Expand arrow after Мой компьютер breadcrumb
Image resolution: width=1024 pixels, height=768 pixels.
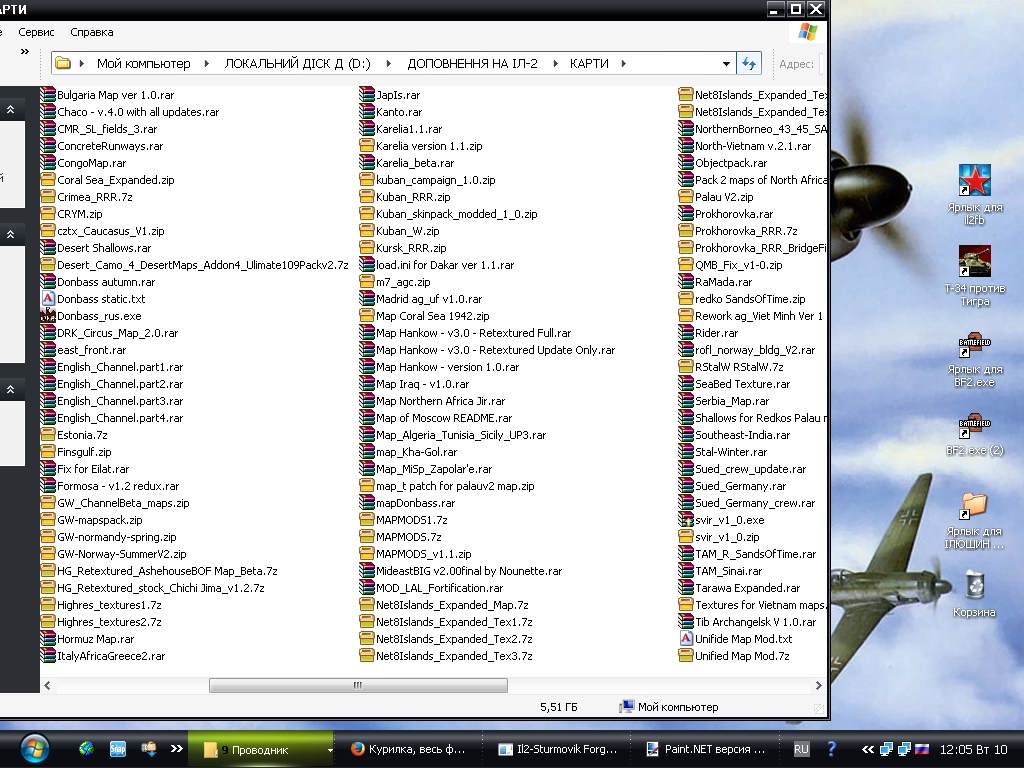point(207,63)
